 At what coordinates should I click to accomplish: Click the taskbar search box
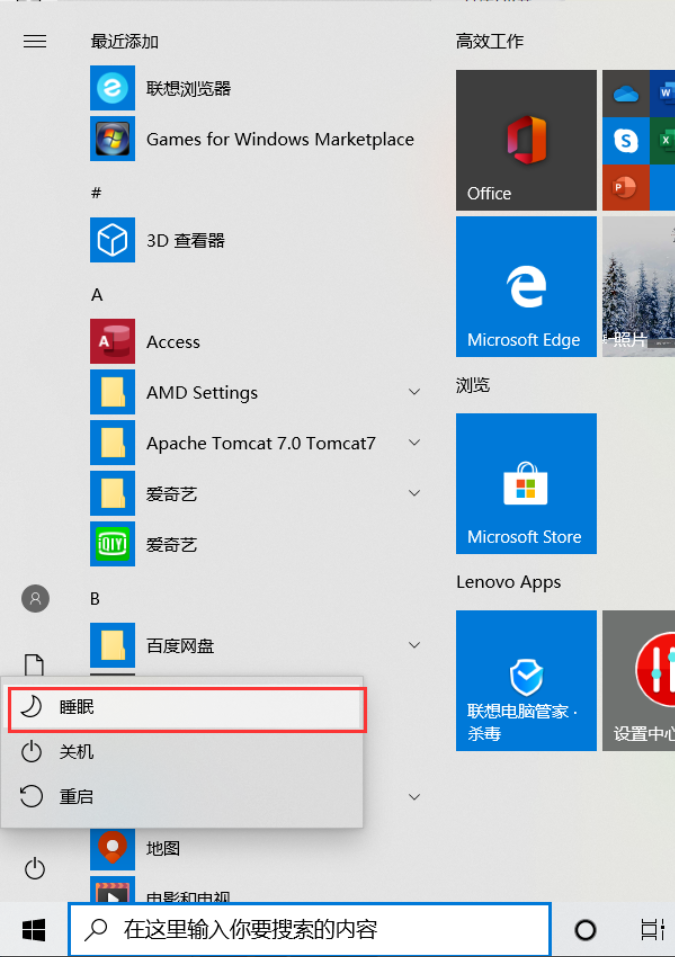point(310,930)
